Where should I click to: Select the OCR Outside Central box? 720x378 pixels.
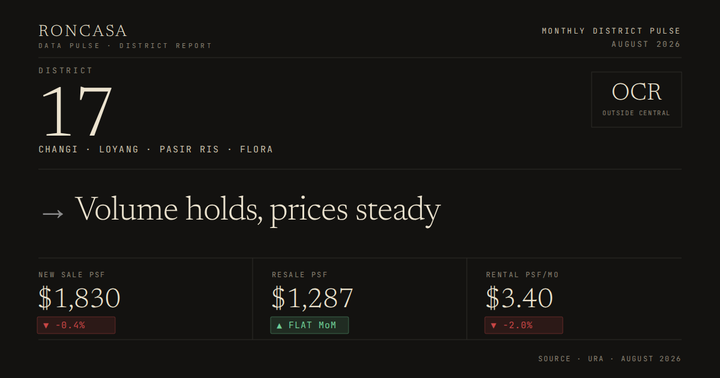click(x=636, y=99)
